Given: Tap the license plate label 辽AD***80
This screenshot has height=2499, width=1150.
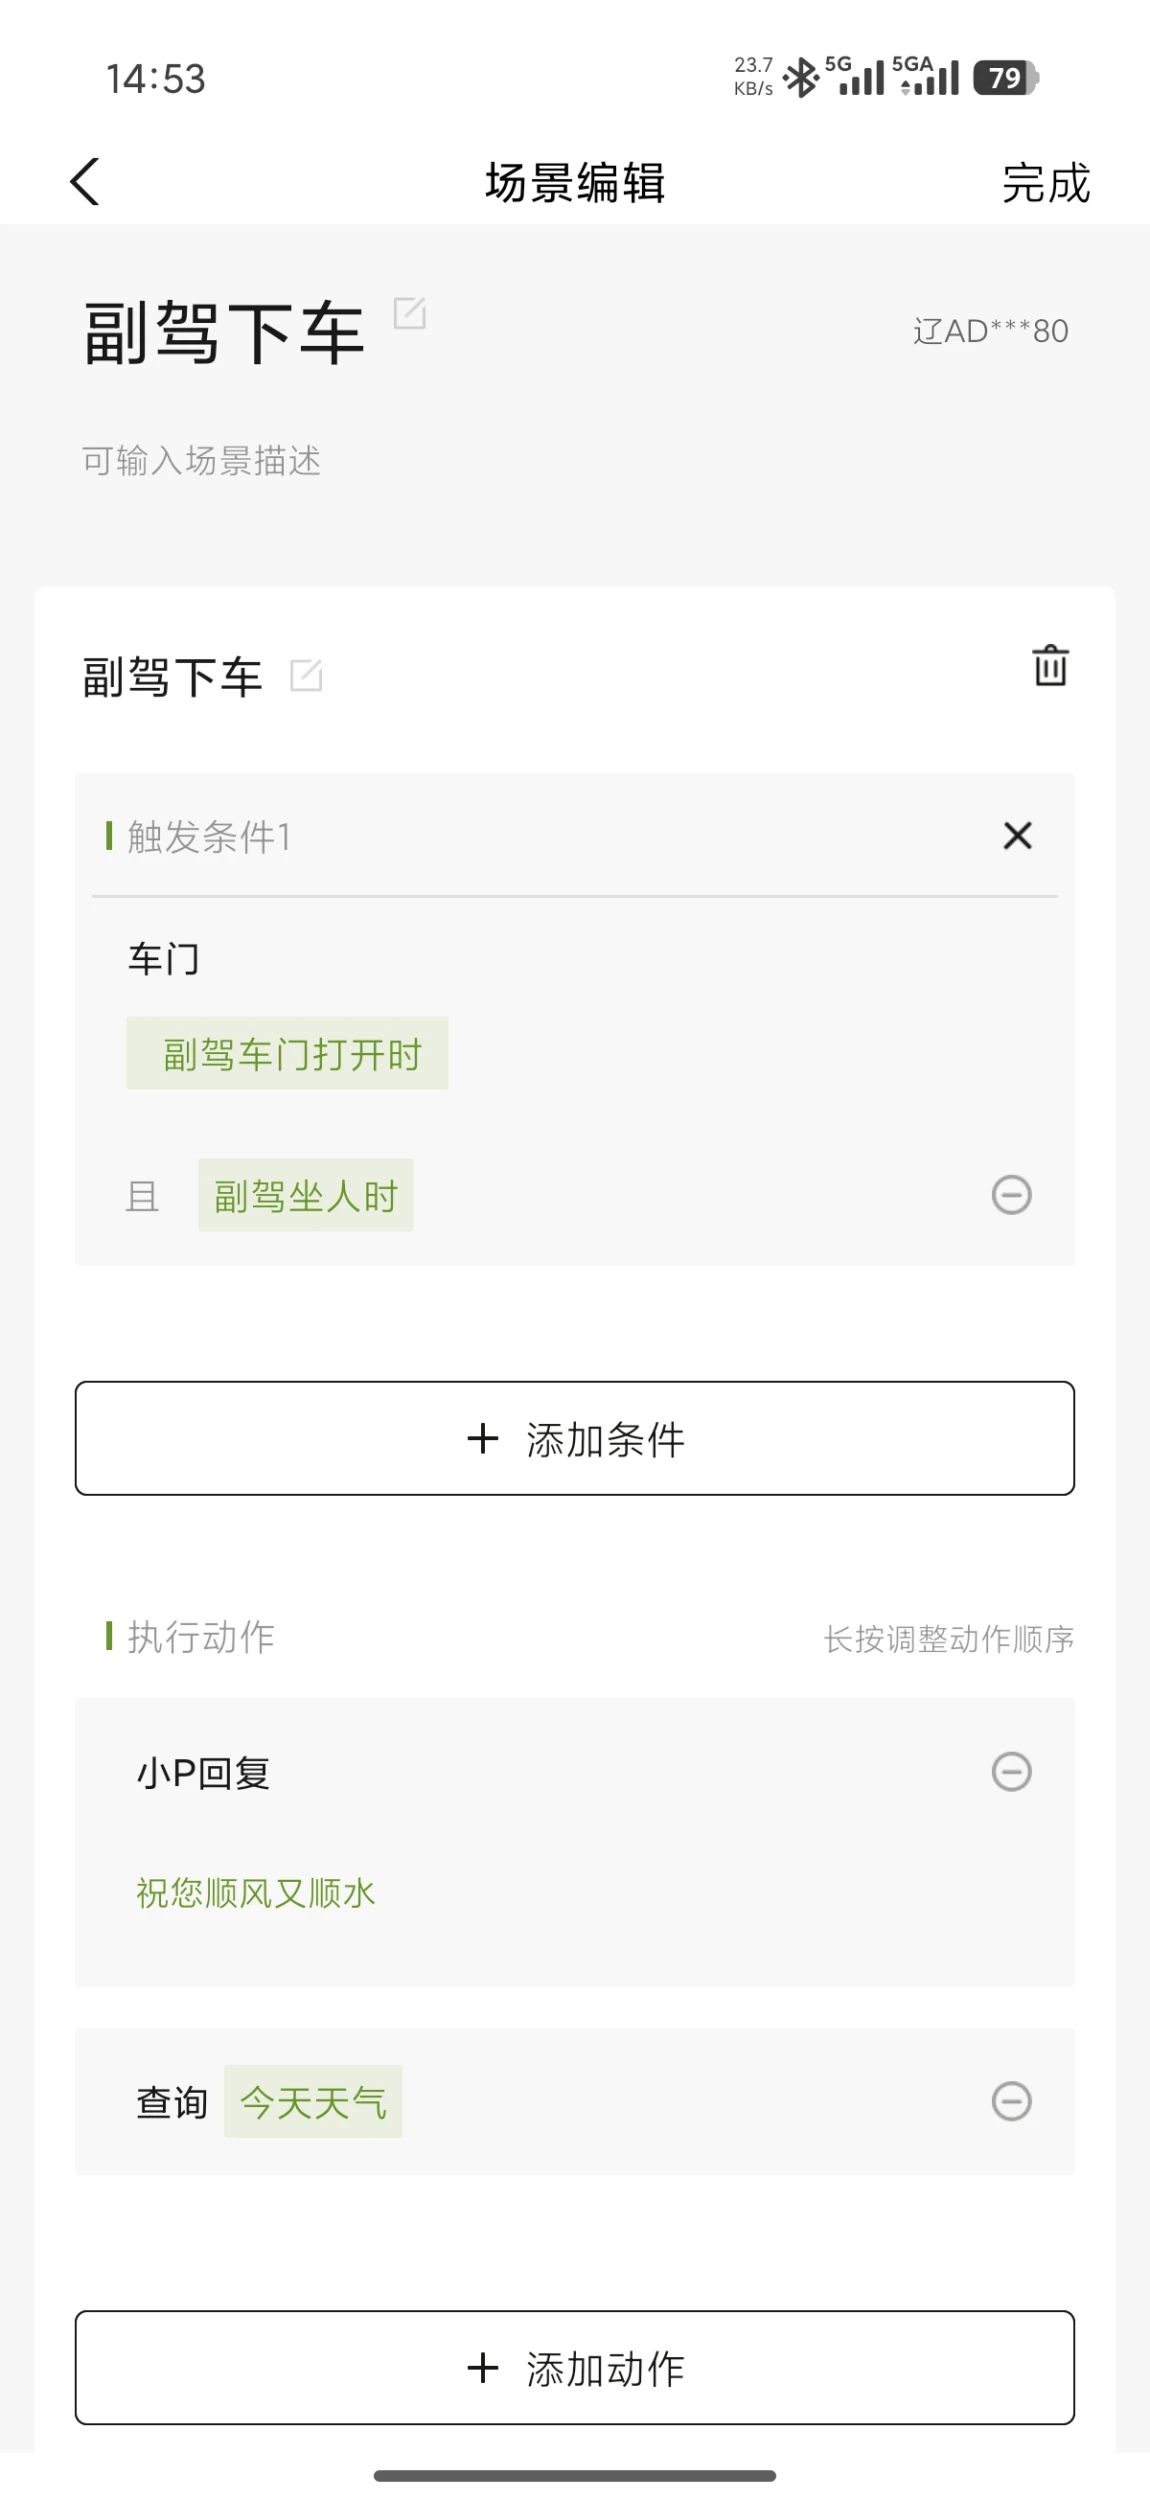Looking at the screenshot, I should (990, 331).
